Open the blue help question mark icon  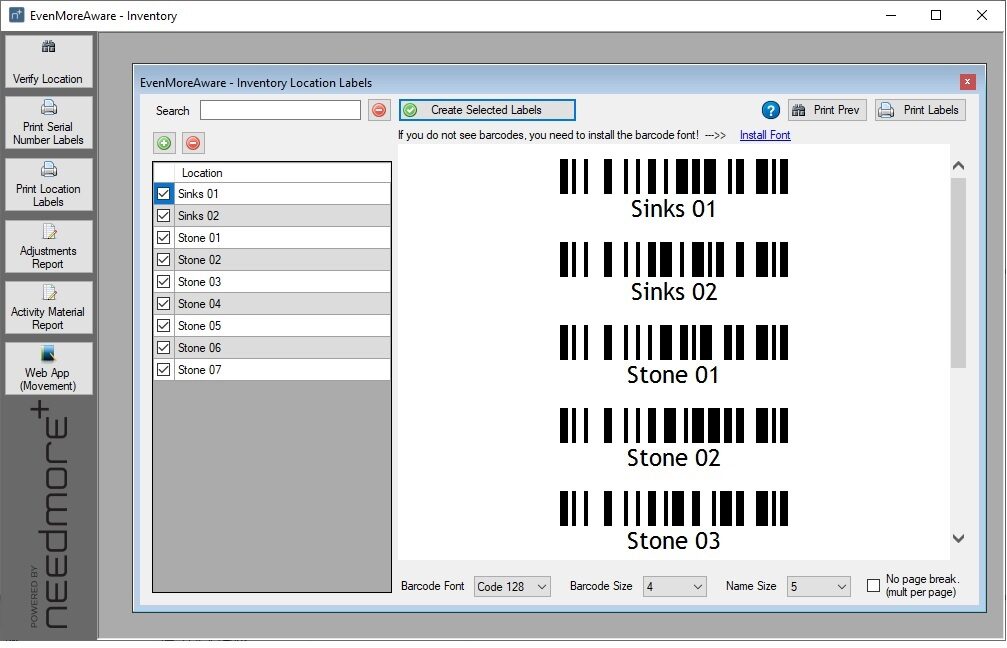[771, 110]
